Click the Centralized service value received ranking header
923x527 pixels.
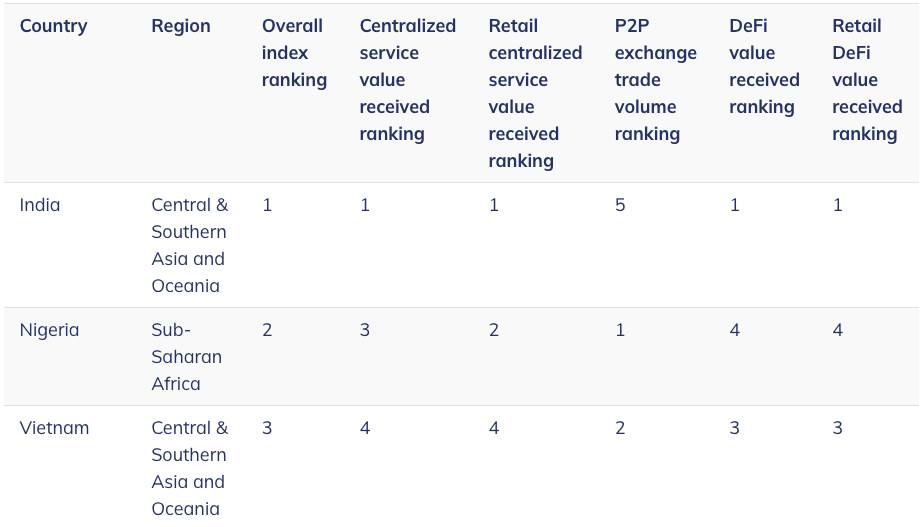[x=407, y=79]
